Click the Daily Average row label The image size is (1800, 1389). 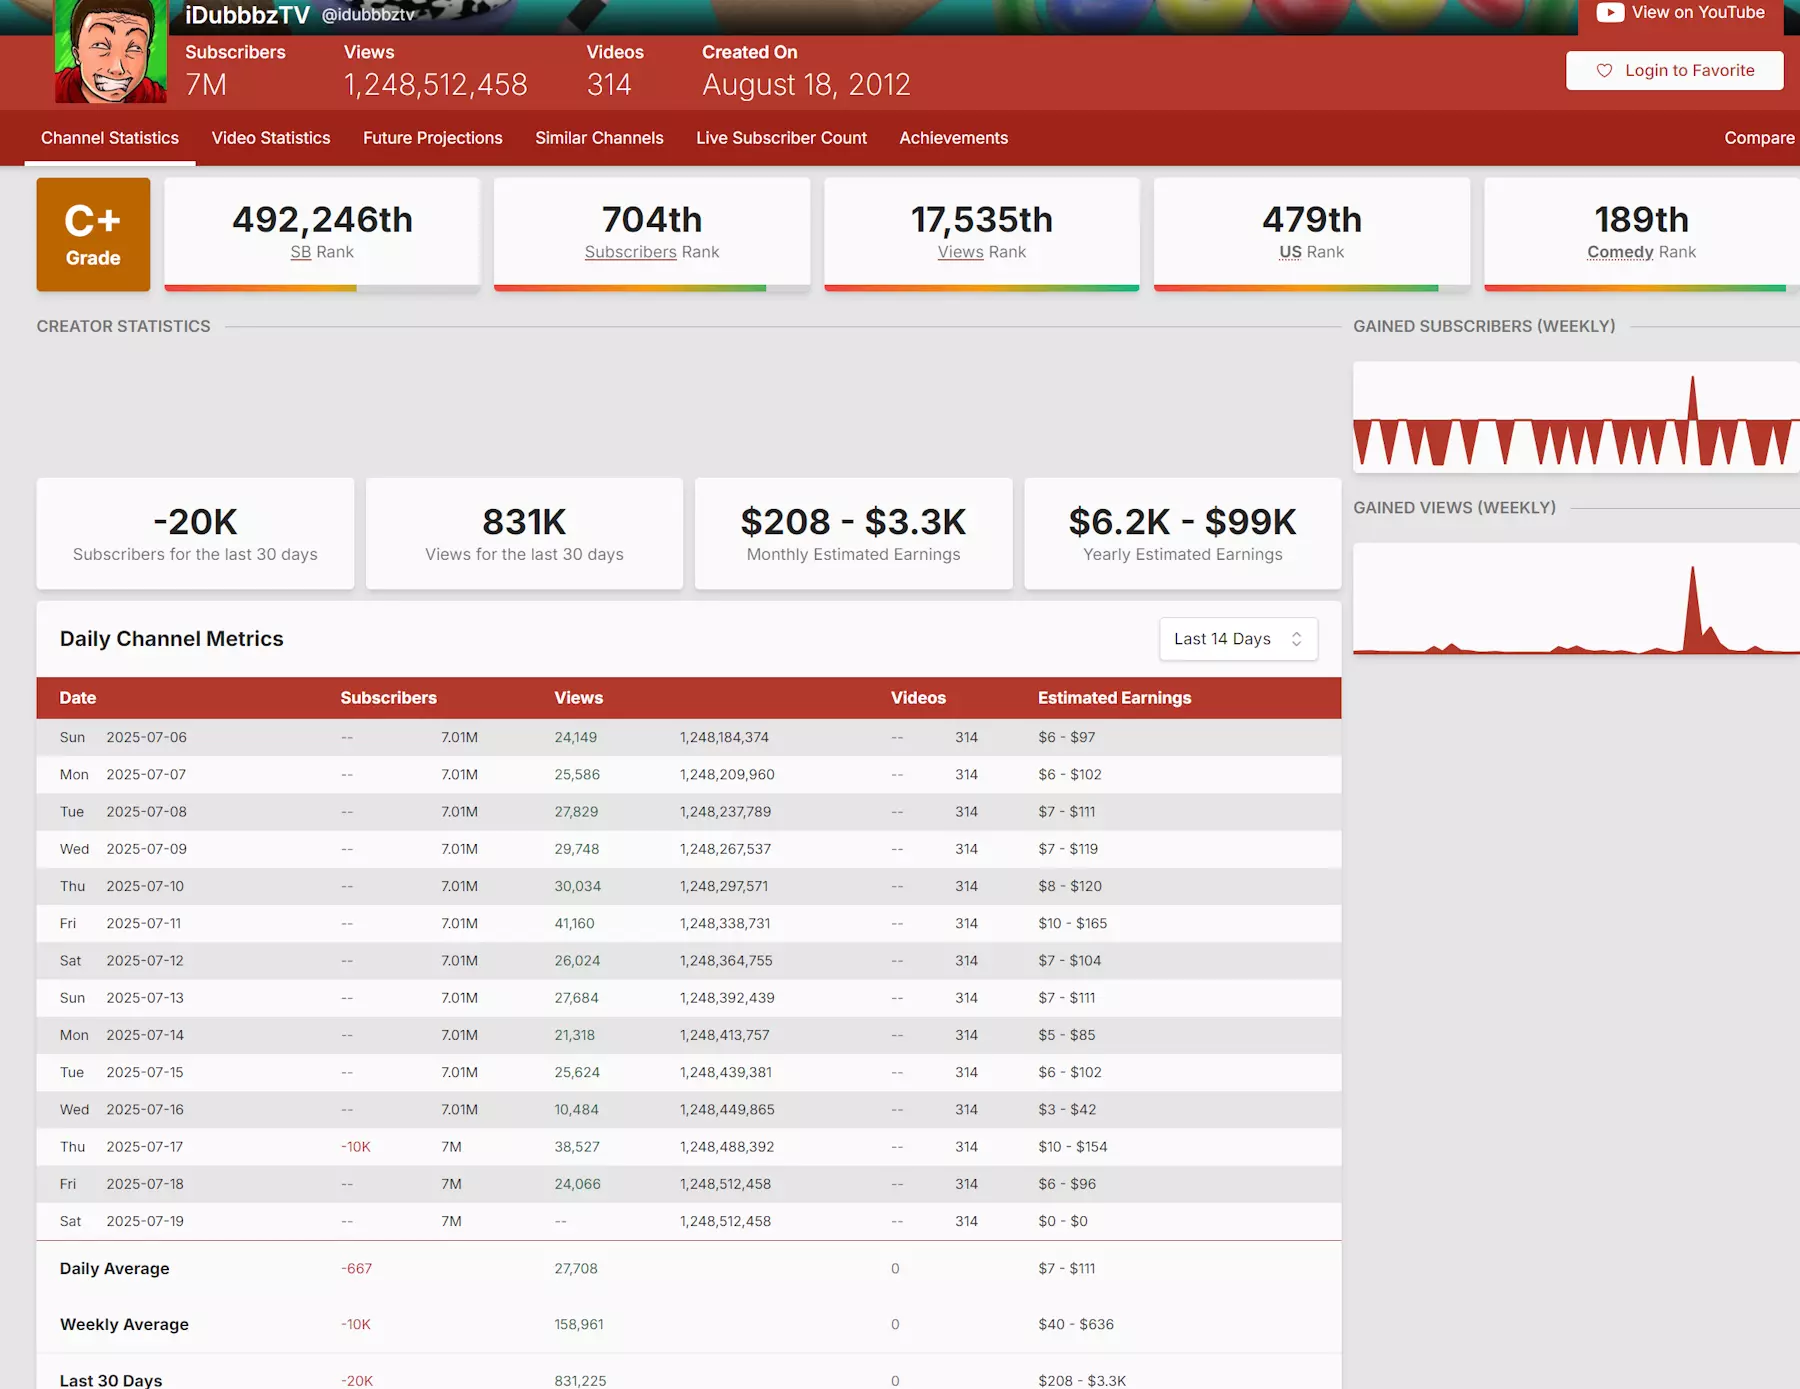[x=114, y=1268]
